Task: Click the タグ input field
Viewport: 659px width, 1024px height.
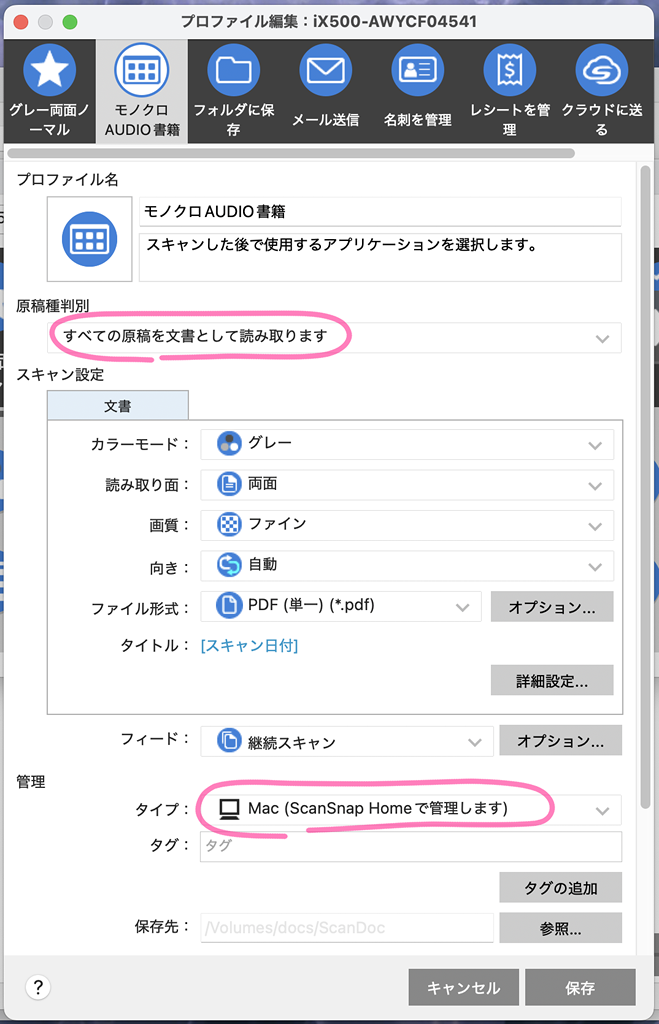Action: click(x=410, y=846)
